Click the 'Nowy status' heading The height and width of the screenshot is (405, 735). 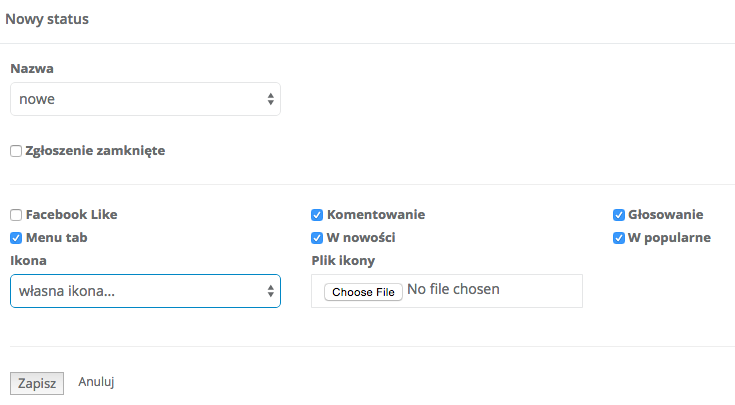[48, 19]
